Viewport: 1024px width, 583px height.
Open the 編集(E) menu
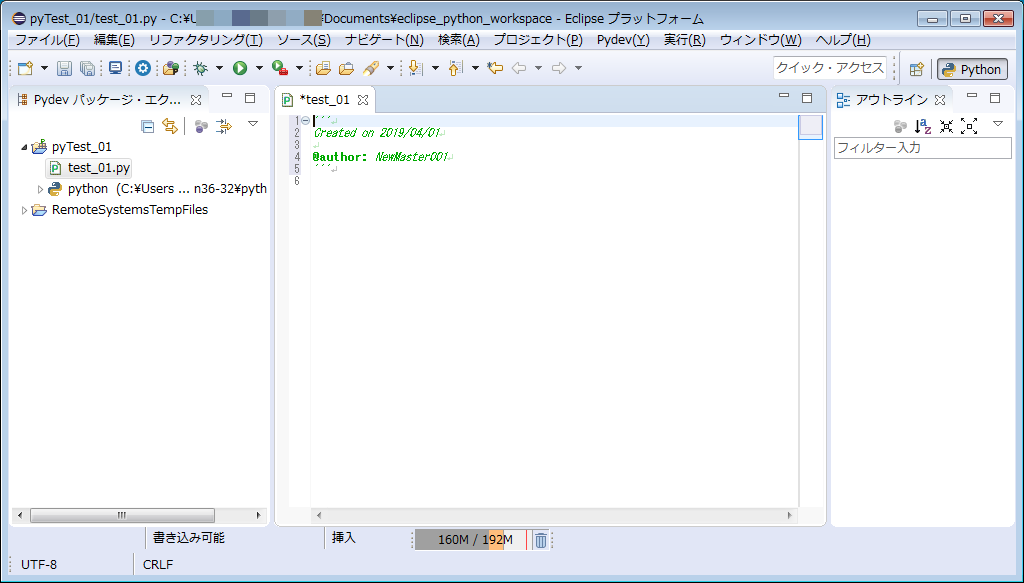[114, 40]
